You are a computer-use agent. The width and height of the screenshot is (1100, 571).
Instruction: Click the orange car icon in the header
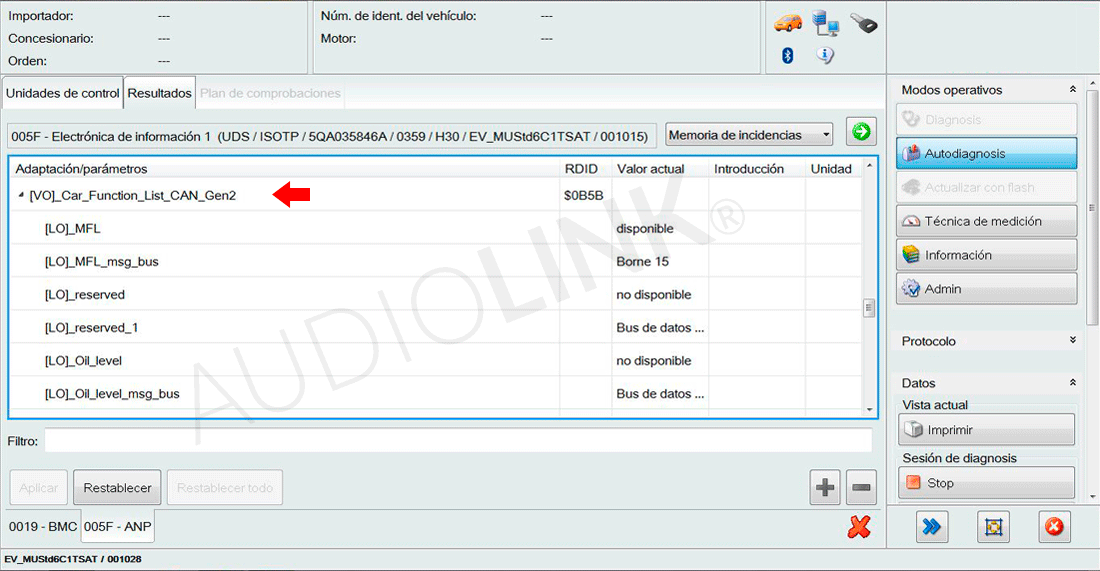click(788, 22)
